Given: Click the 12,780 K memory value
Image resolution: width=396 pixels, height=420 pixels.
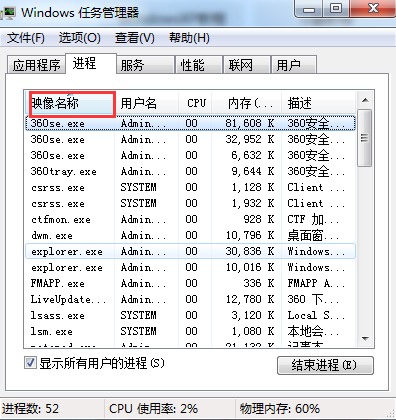Looking at the screenshot, I should coord(250,299).
